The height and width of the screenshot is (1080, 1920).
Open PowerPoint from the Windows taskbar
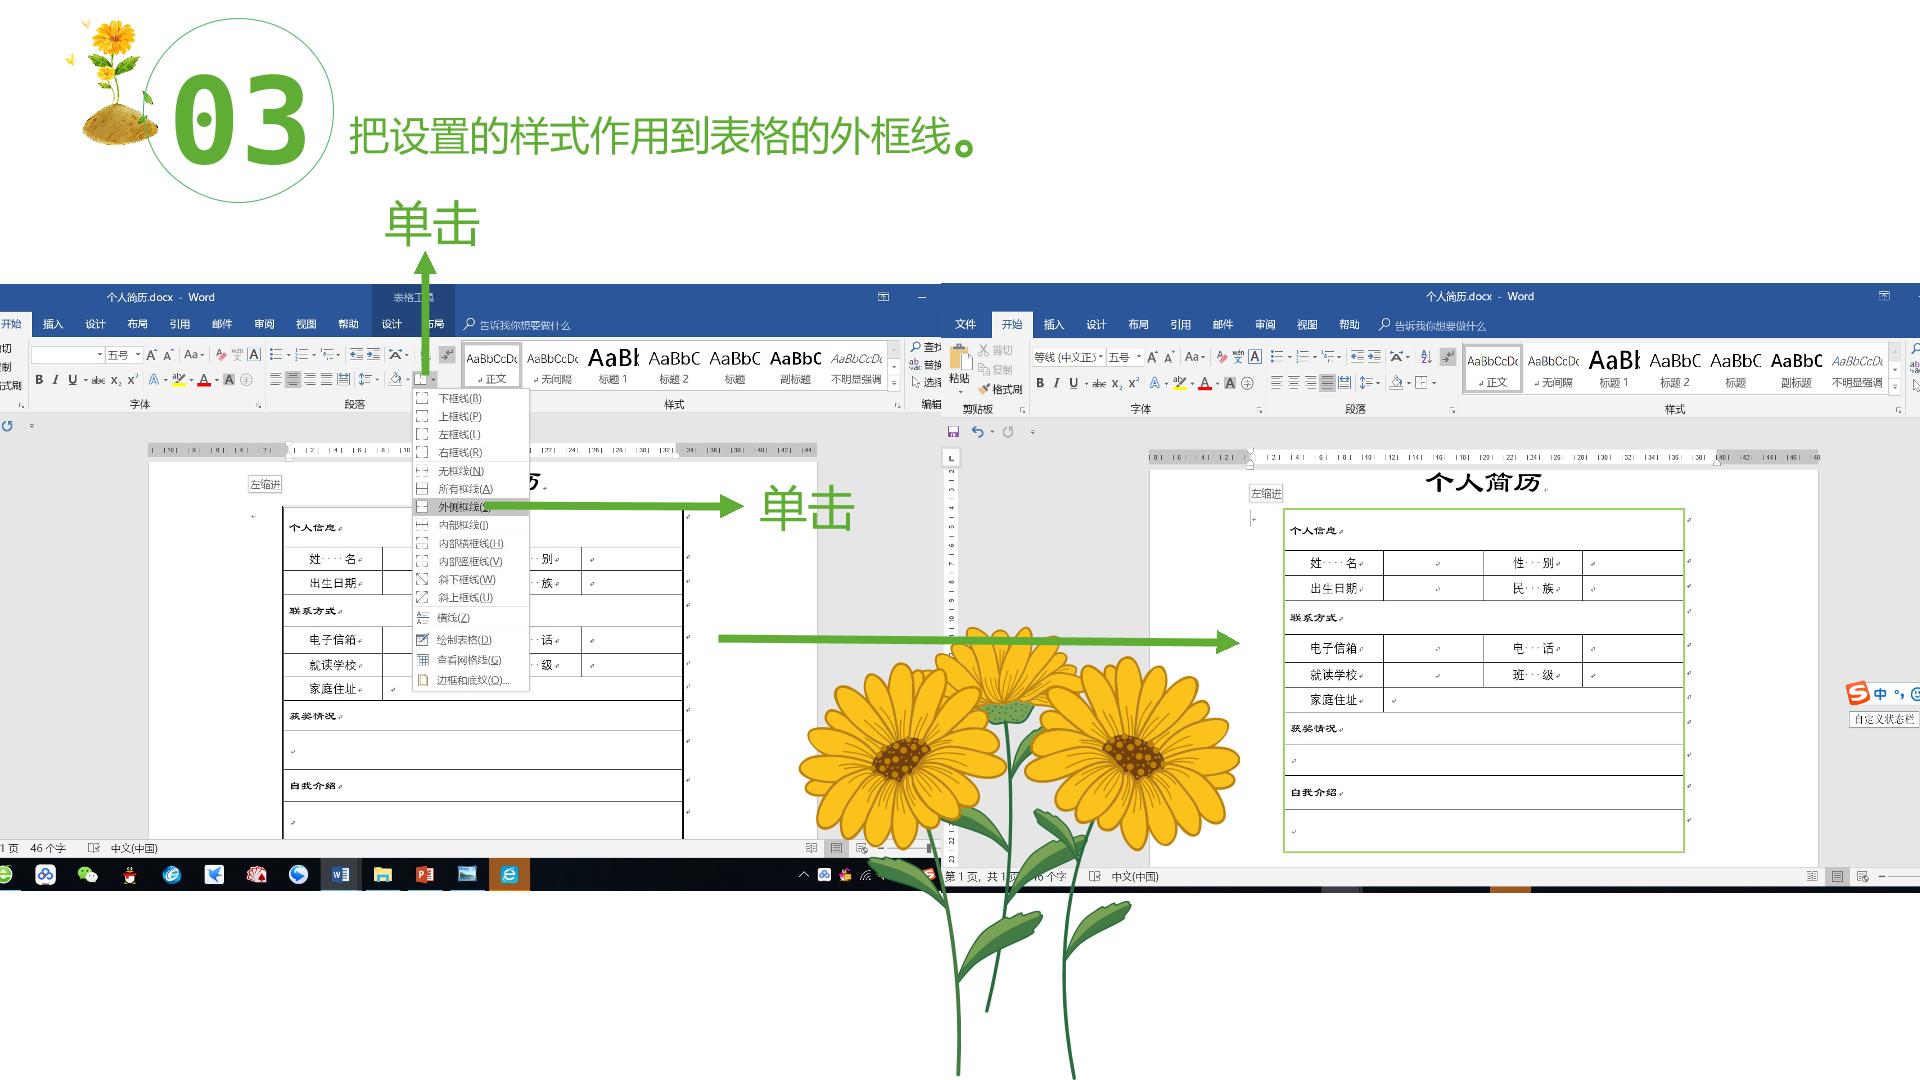click(425, 875)
